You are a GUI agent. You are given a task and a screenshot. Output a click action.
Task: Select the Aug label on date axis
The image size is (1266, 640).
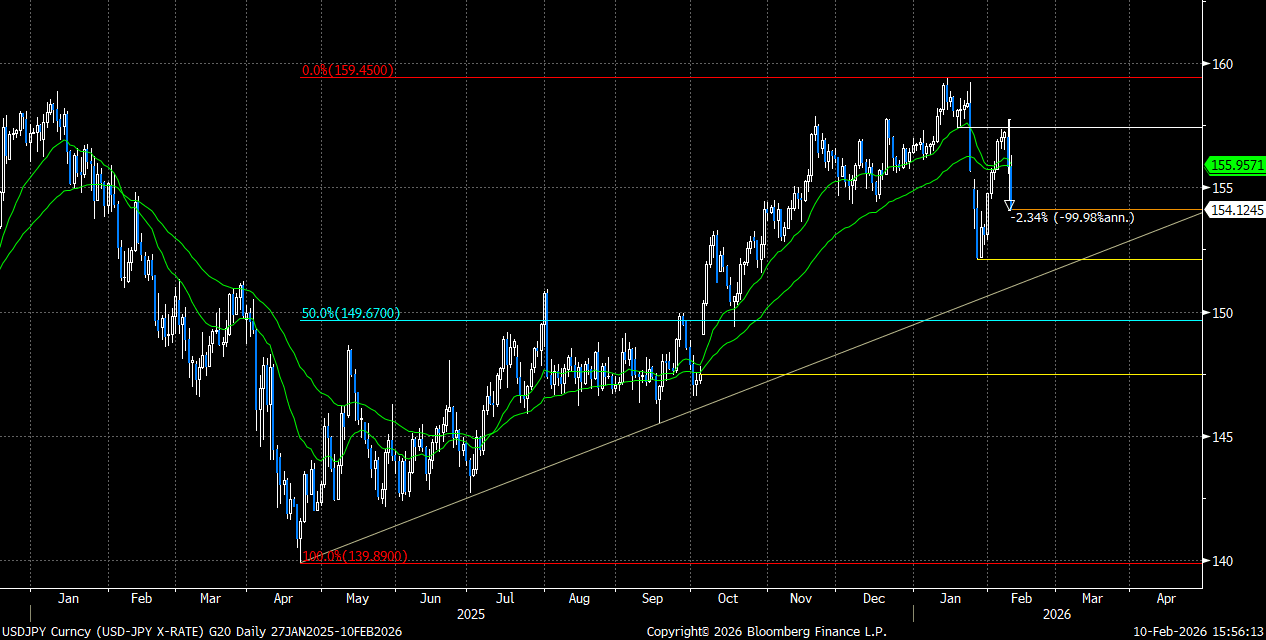click(580, 599)
